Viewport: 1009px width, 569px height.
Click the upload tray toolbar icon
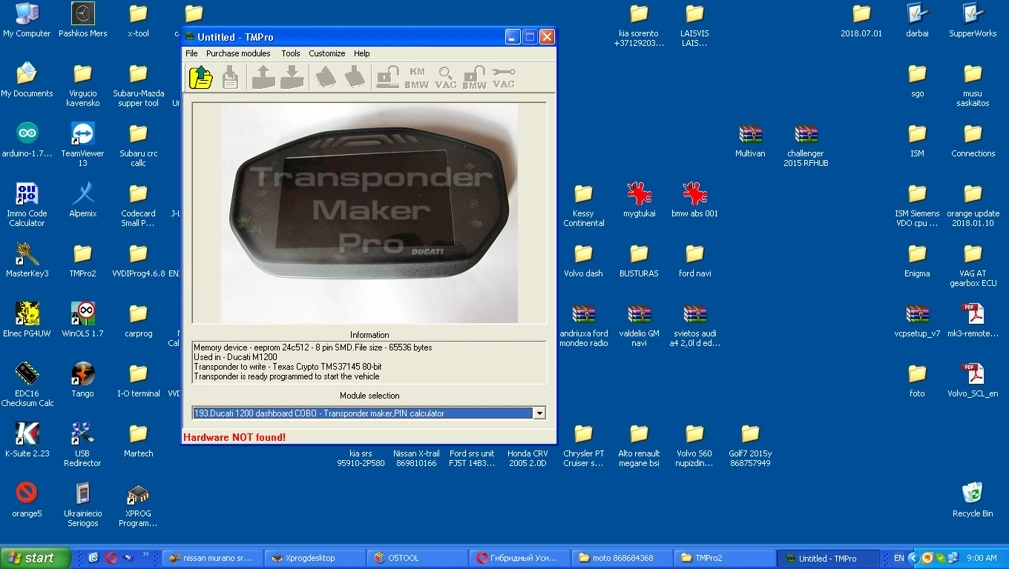263,77
